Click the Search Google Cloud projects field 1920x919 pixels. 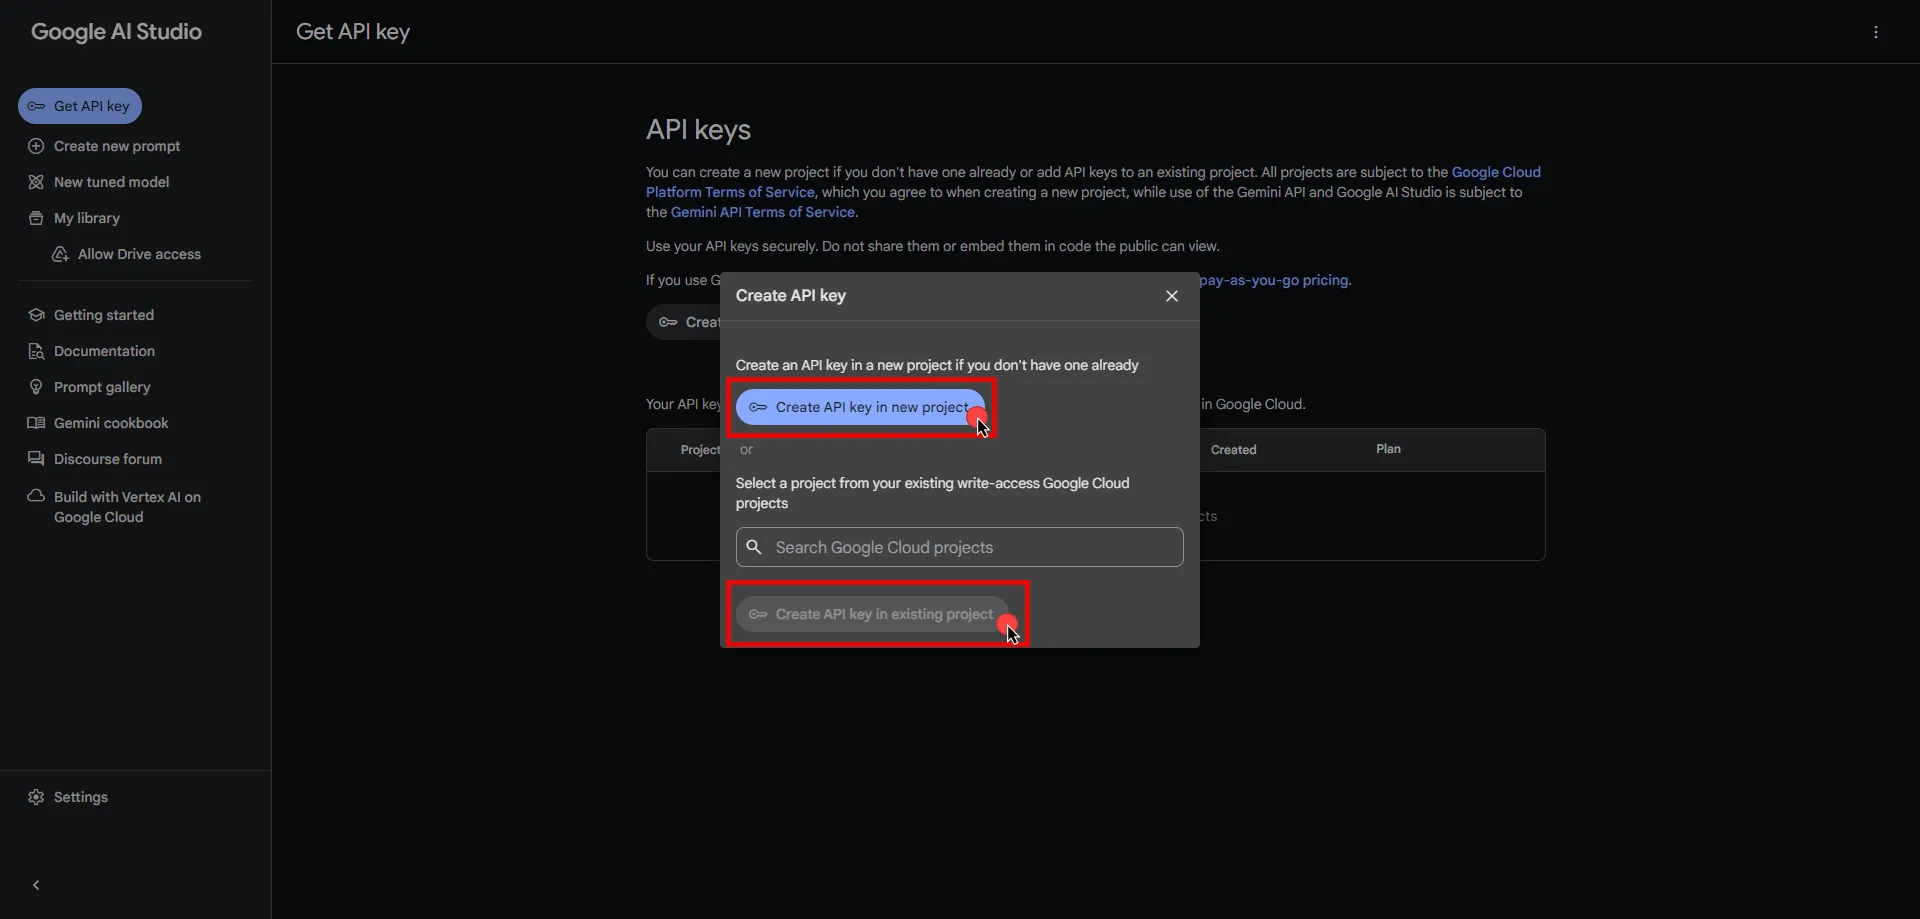tap(958, 547)
